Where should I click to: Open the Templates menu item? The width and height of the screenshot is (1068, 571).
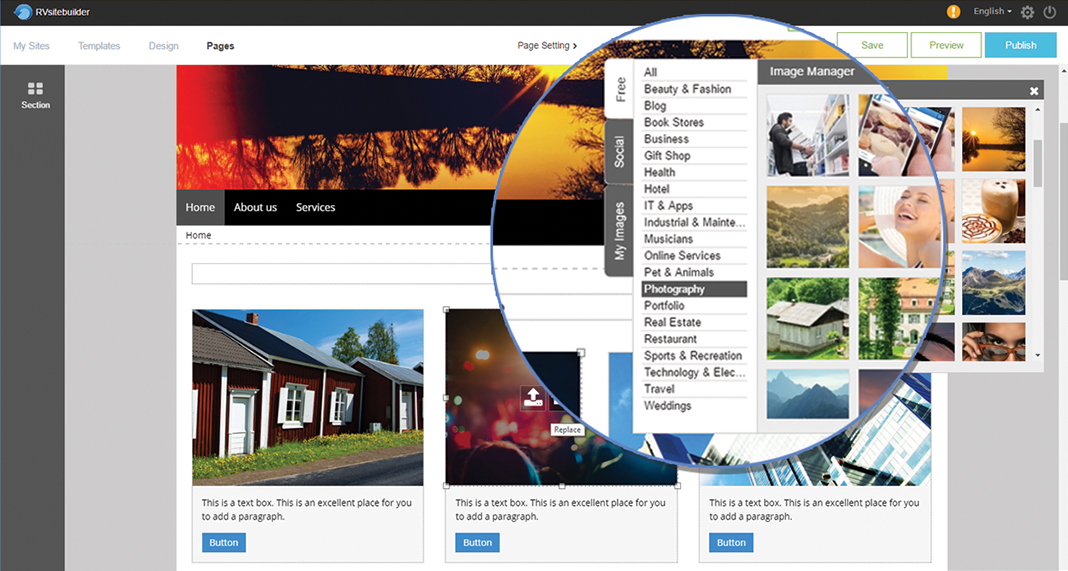pyautogui.click(x=99, y=46)
